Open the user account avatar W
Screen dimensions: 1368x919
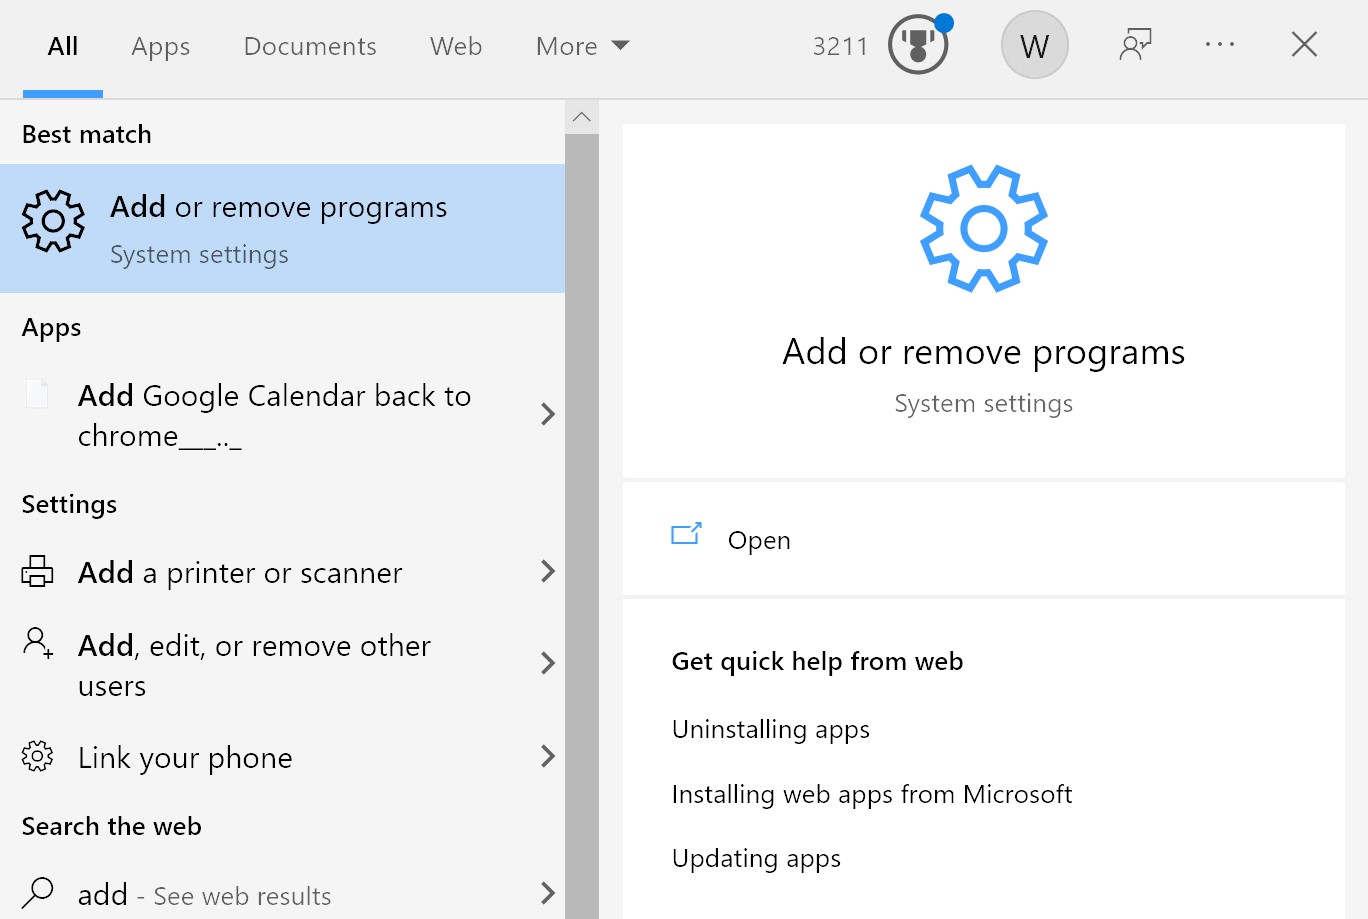1034,44
